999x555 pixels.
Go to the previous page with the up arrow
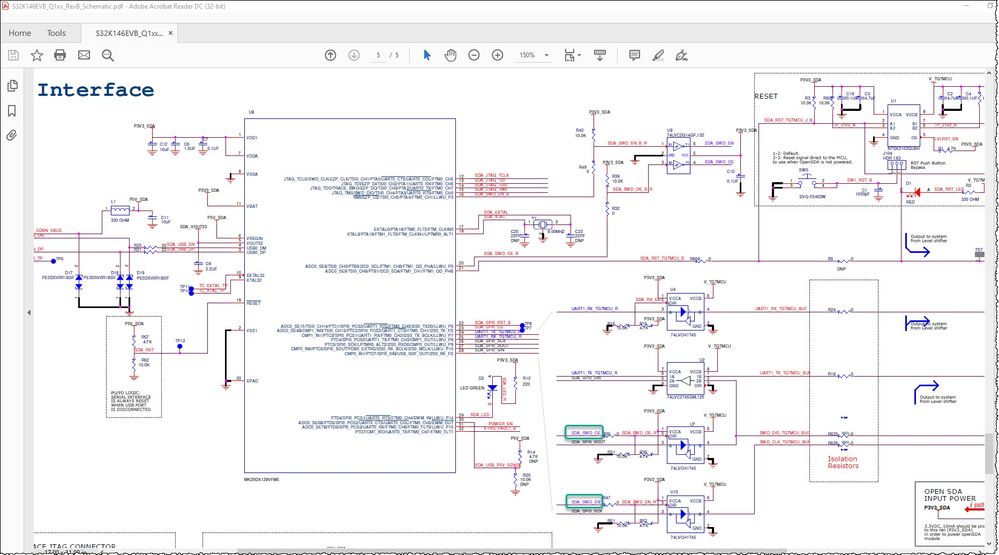pyautogui.click(x=330, y=55)
